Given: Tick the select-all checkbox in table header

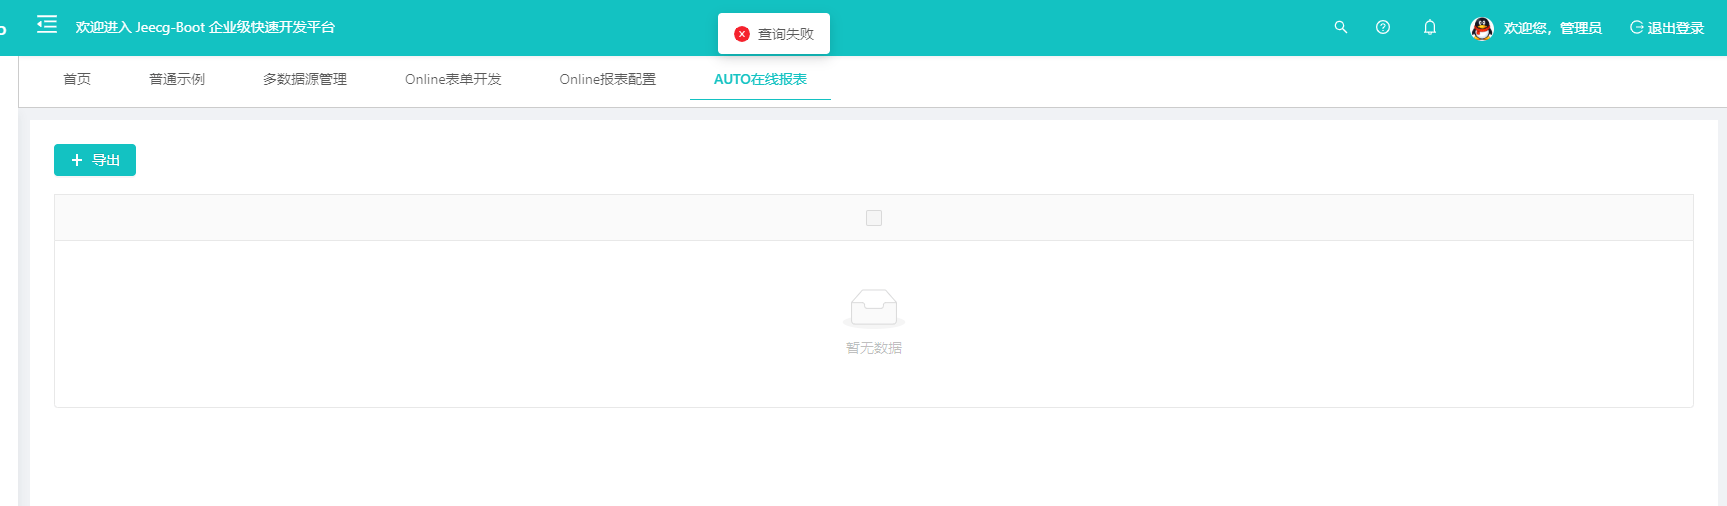Looking at the screenshot, I should click(x=873, y=218).
